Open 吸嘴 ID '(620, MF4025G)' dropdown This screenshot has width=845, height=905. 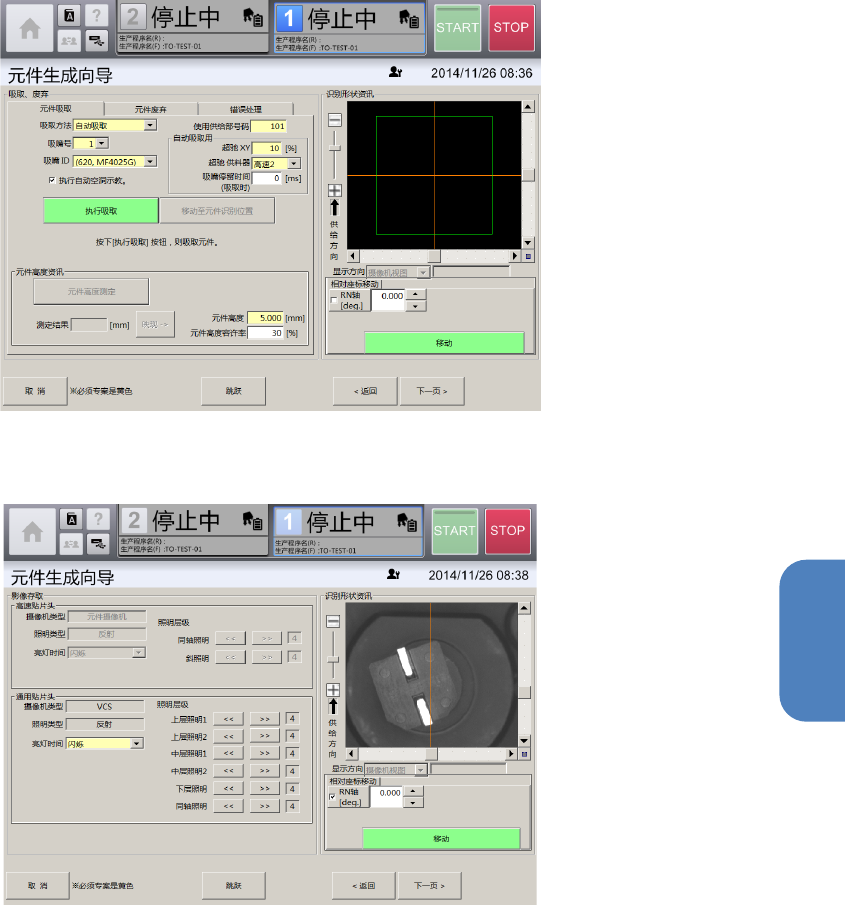click(150, 162)
